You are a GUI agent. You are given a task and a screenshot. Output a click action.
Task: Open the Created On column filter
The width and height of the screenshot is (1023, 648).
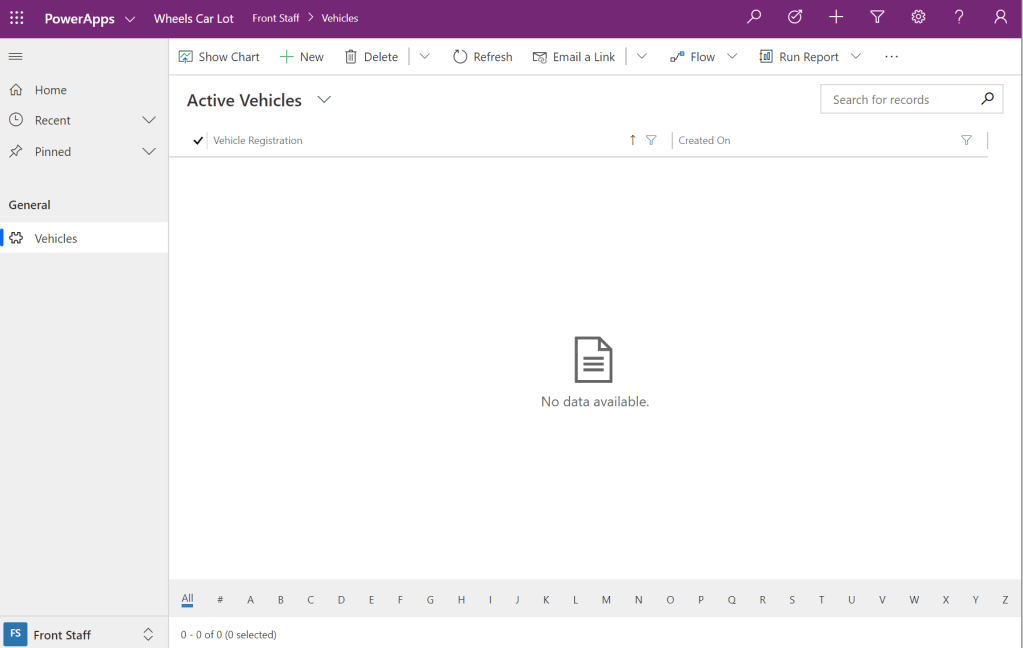(966, 141)
